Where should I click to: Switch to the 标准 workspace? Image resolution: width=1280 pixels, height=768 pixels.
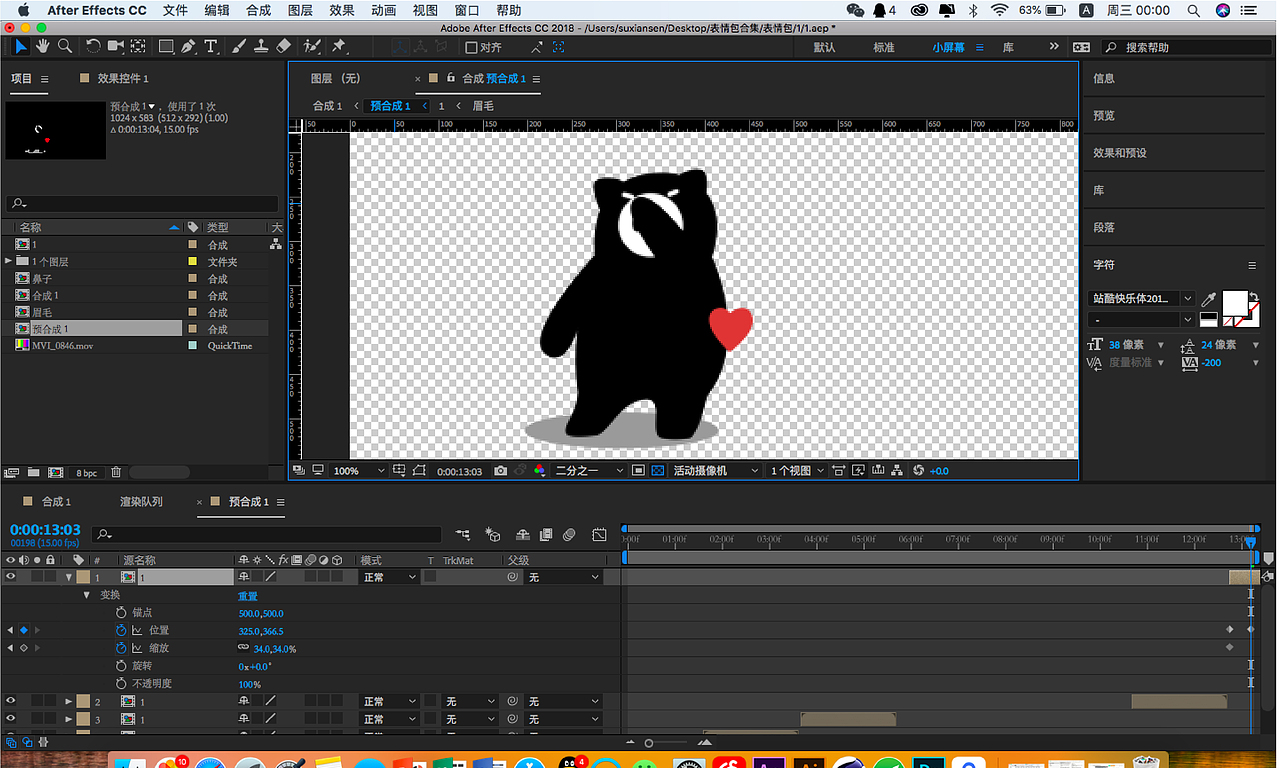[884, 47]
